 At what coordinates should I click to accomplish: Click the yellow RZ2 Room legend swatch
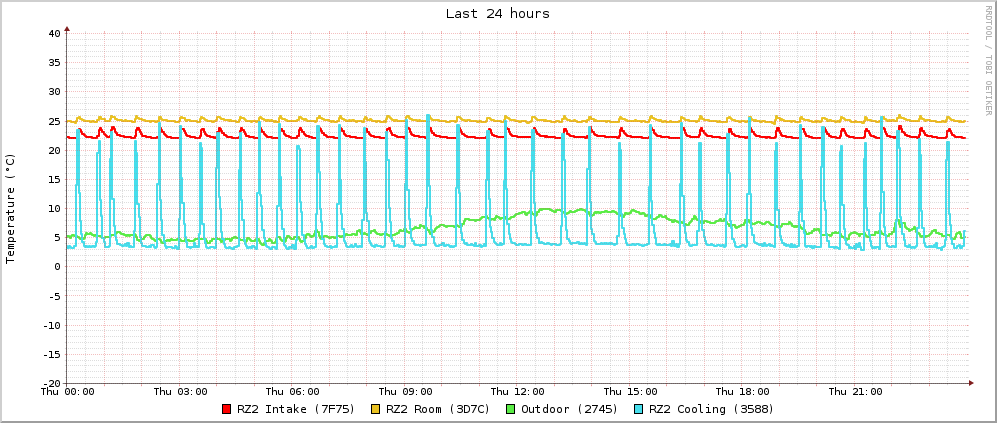pyautogui.click(x=376, y=409)
